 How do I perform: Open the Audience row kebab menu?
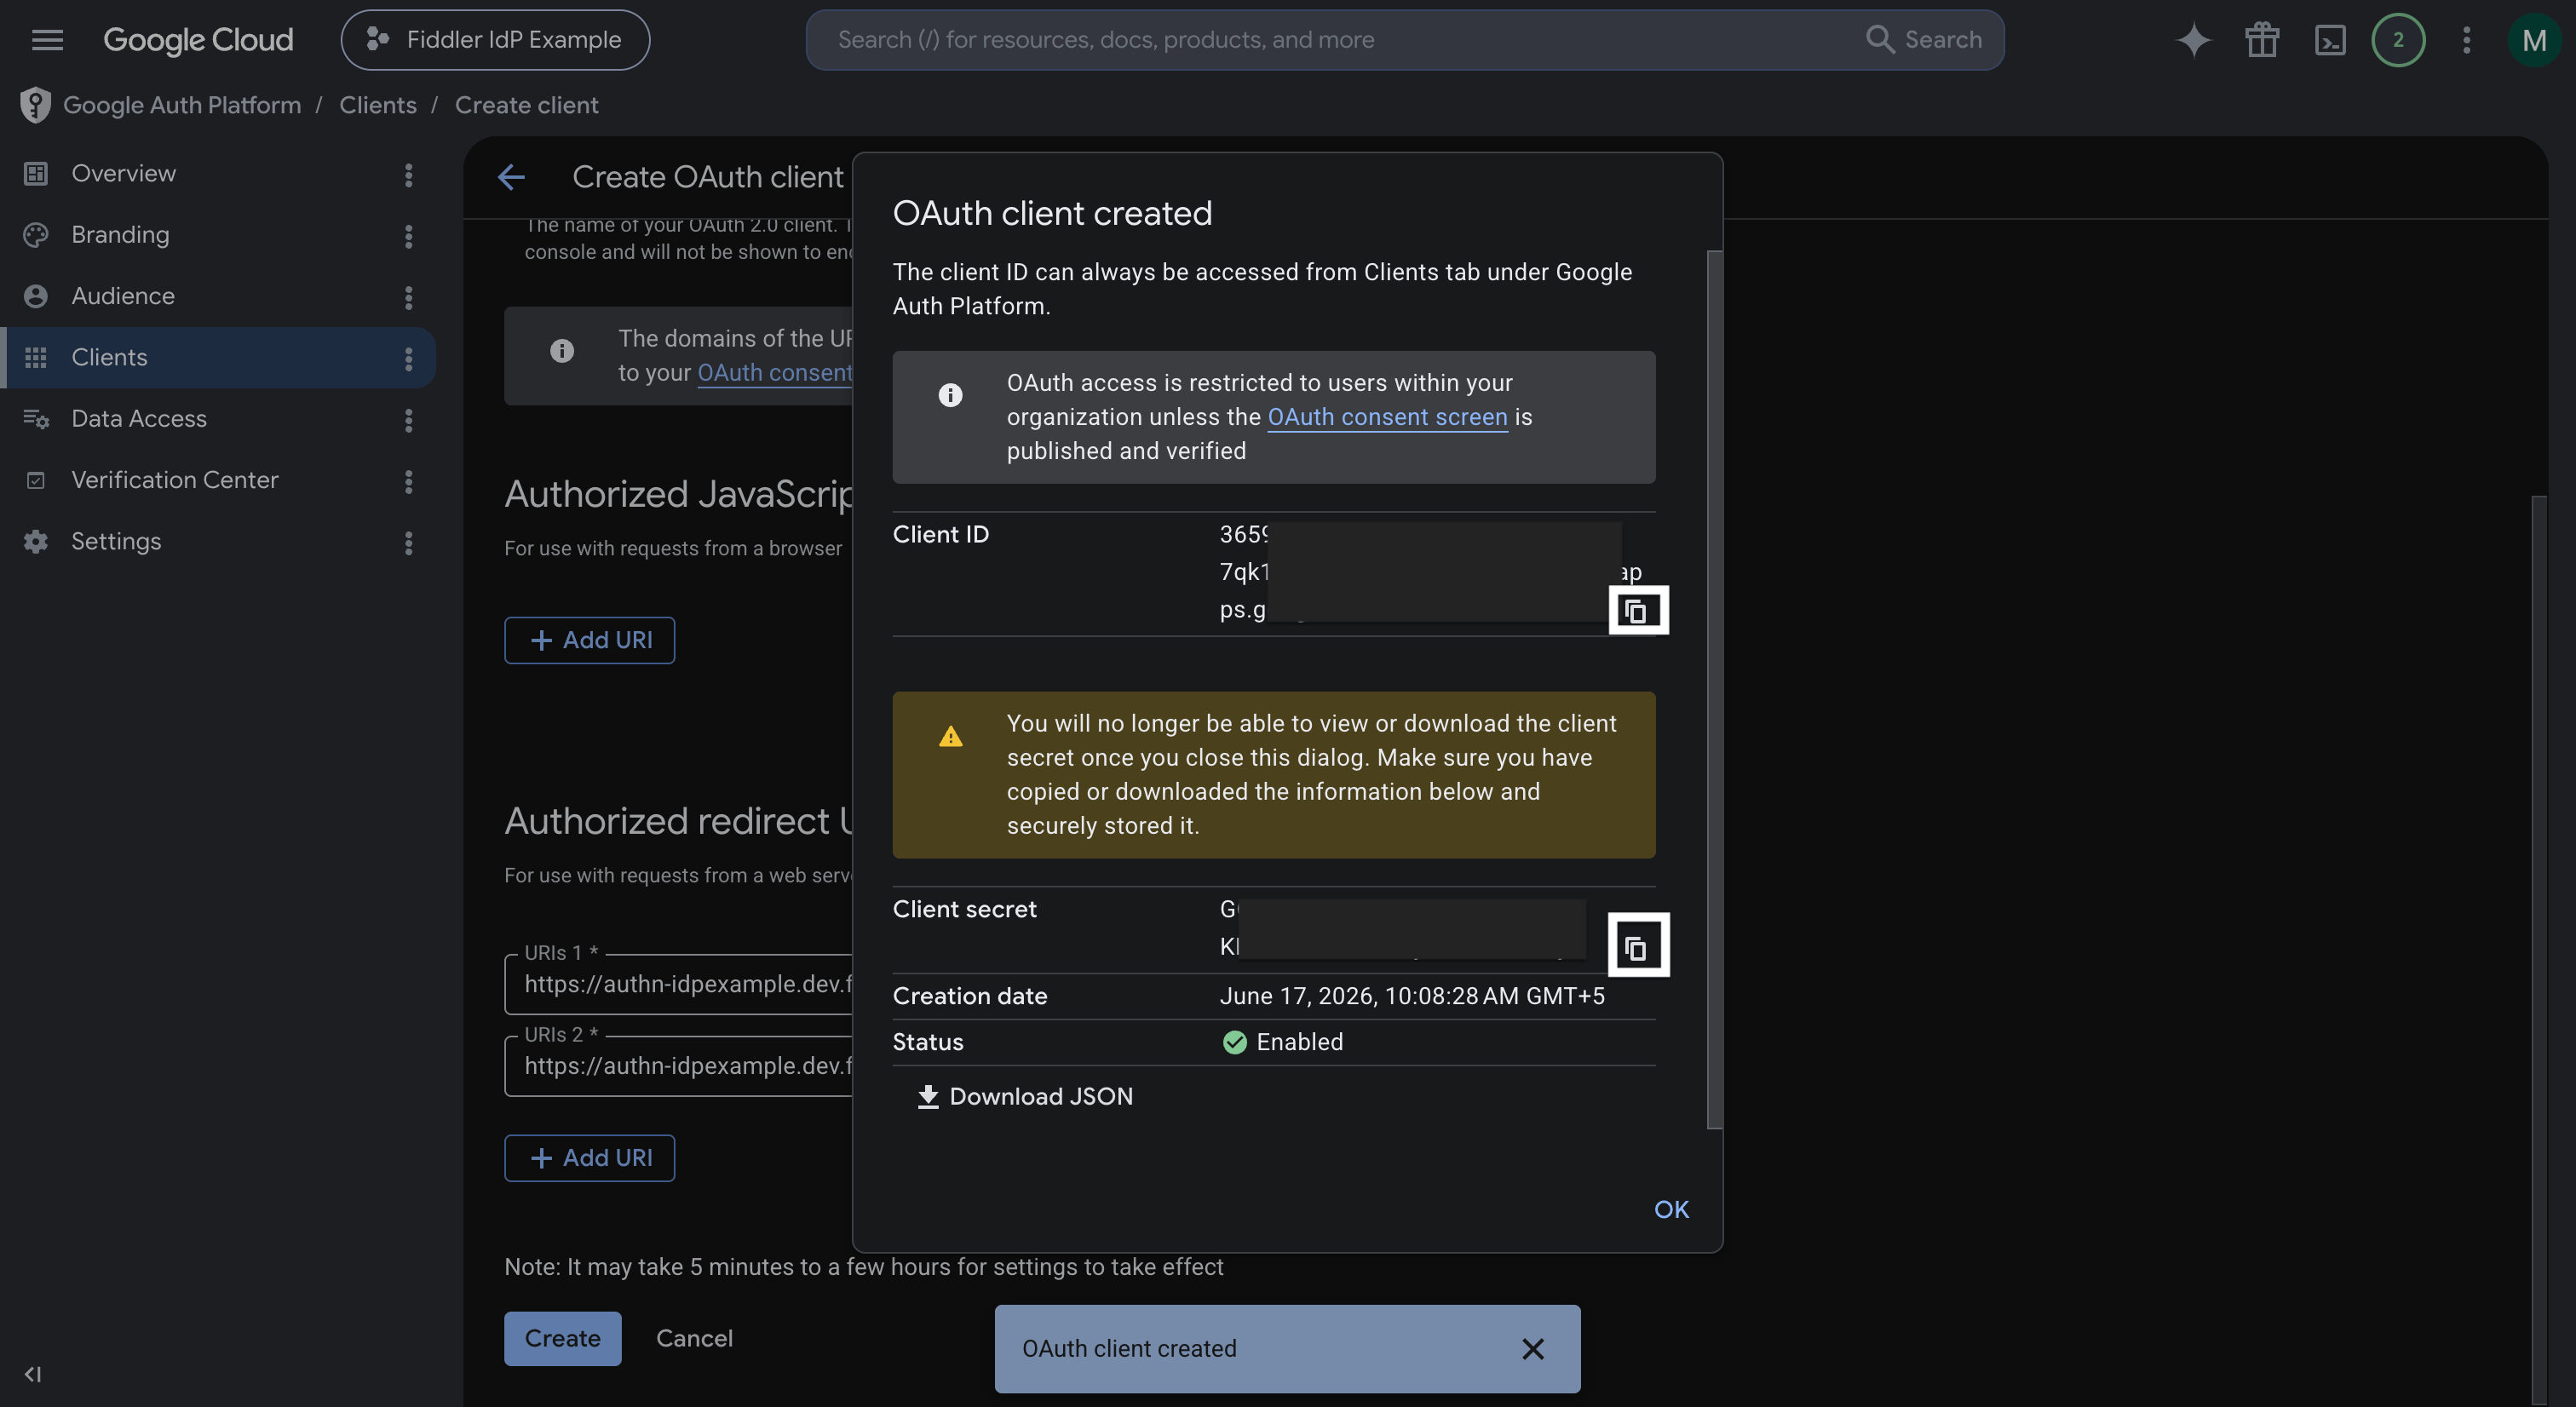(x=408, y=298)
